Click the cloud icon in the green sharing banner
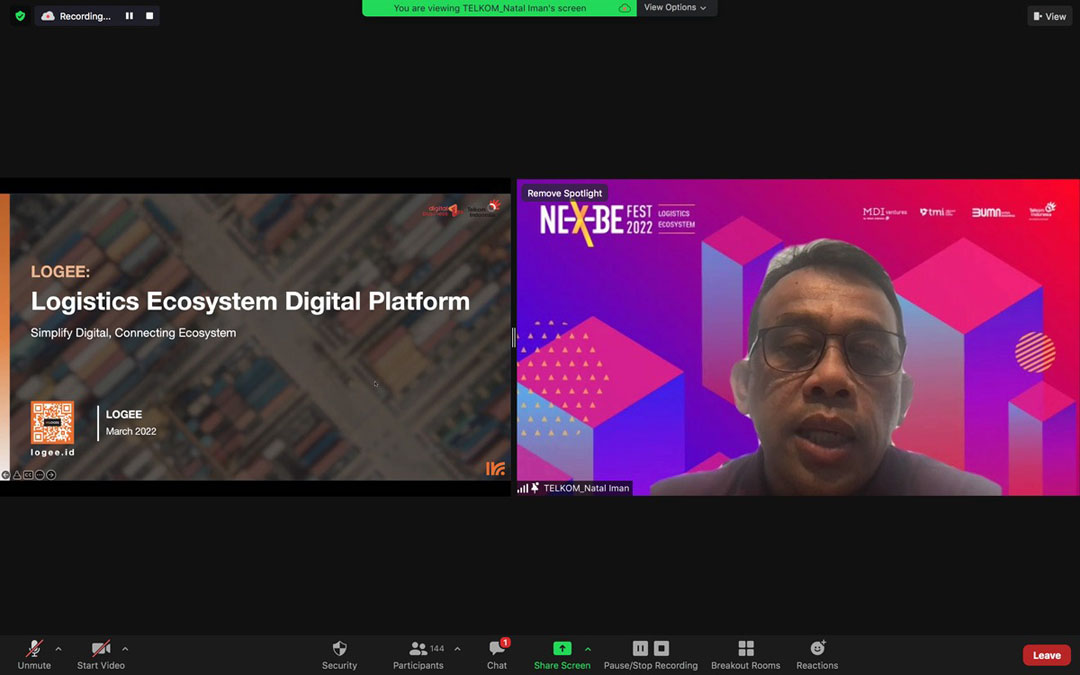1080x675 pixels. tap(625, 8)
